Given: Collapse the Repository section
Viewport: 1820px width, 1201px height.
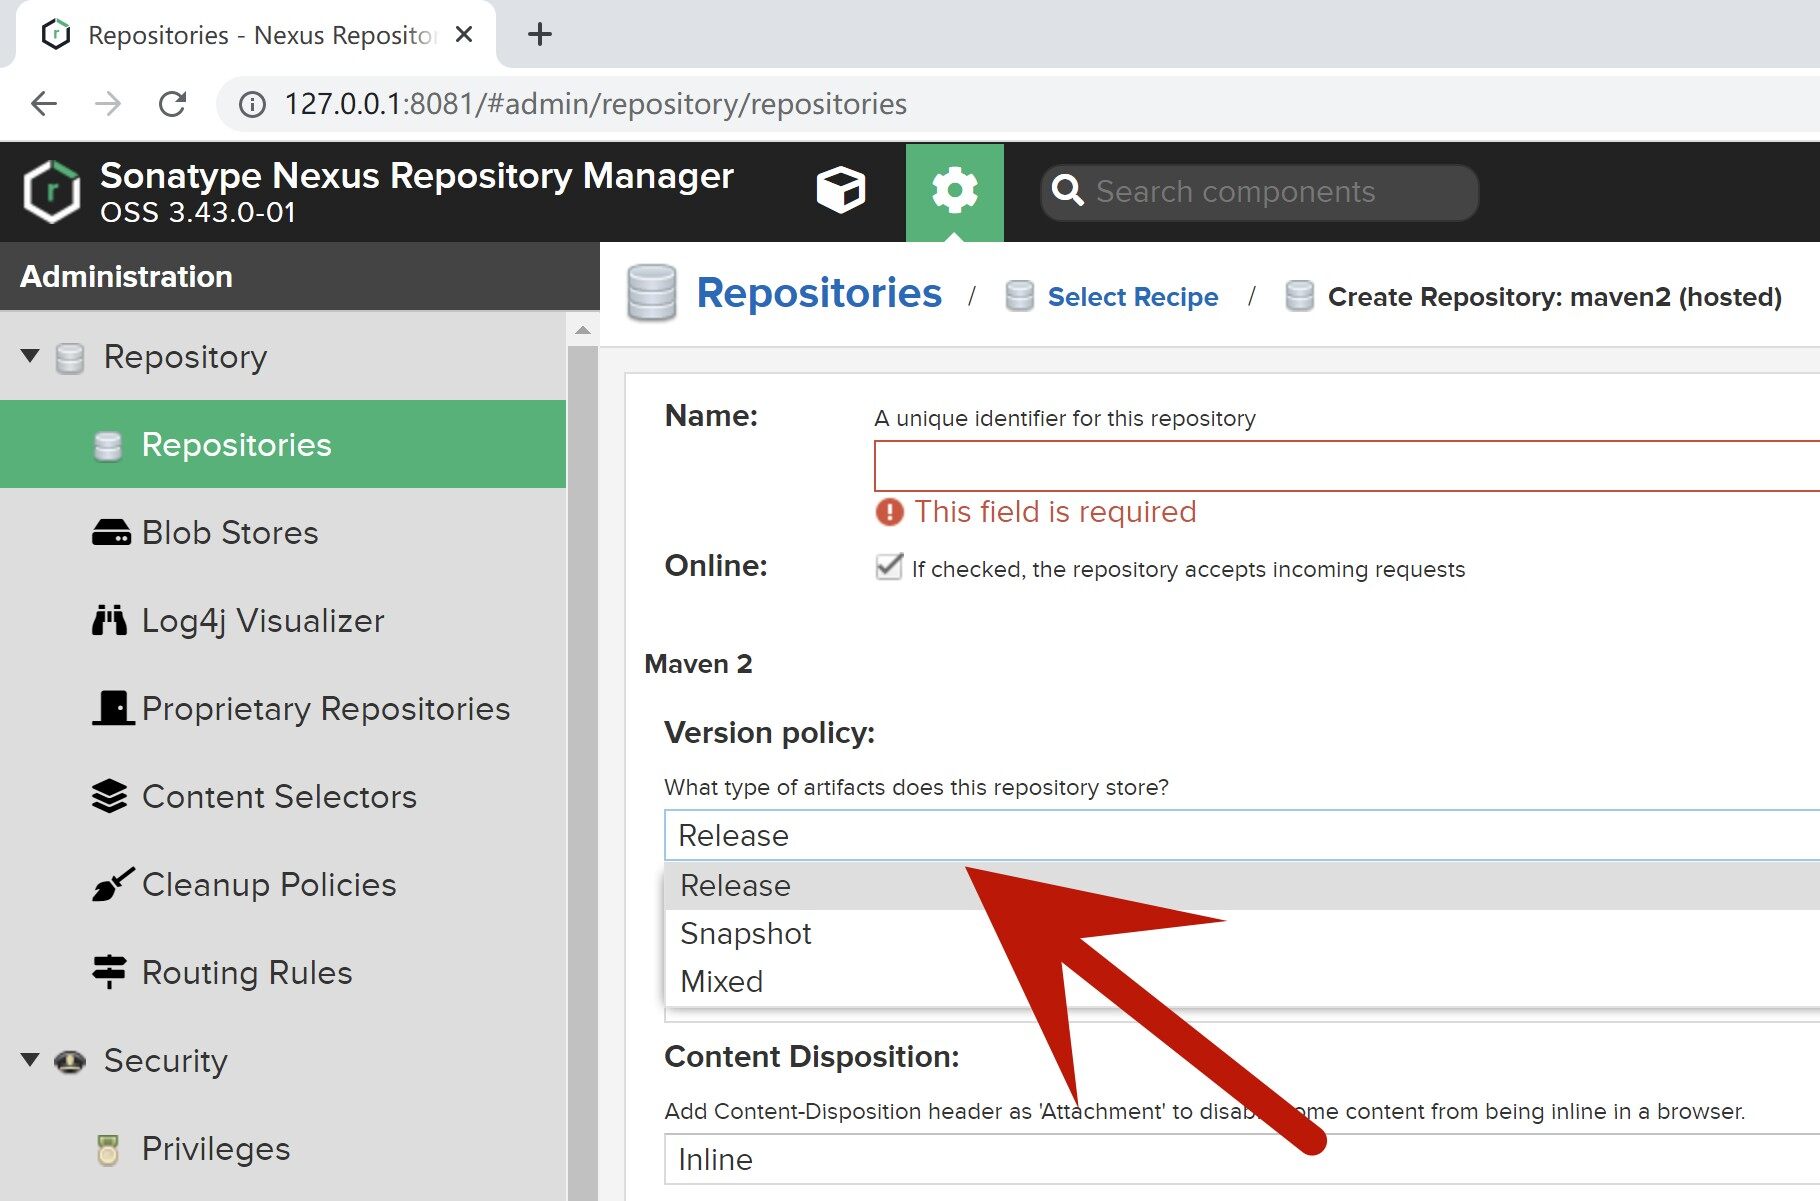Looking at the screenshot, I should pos(29,356).
